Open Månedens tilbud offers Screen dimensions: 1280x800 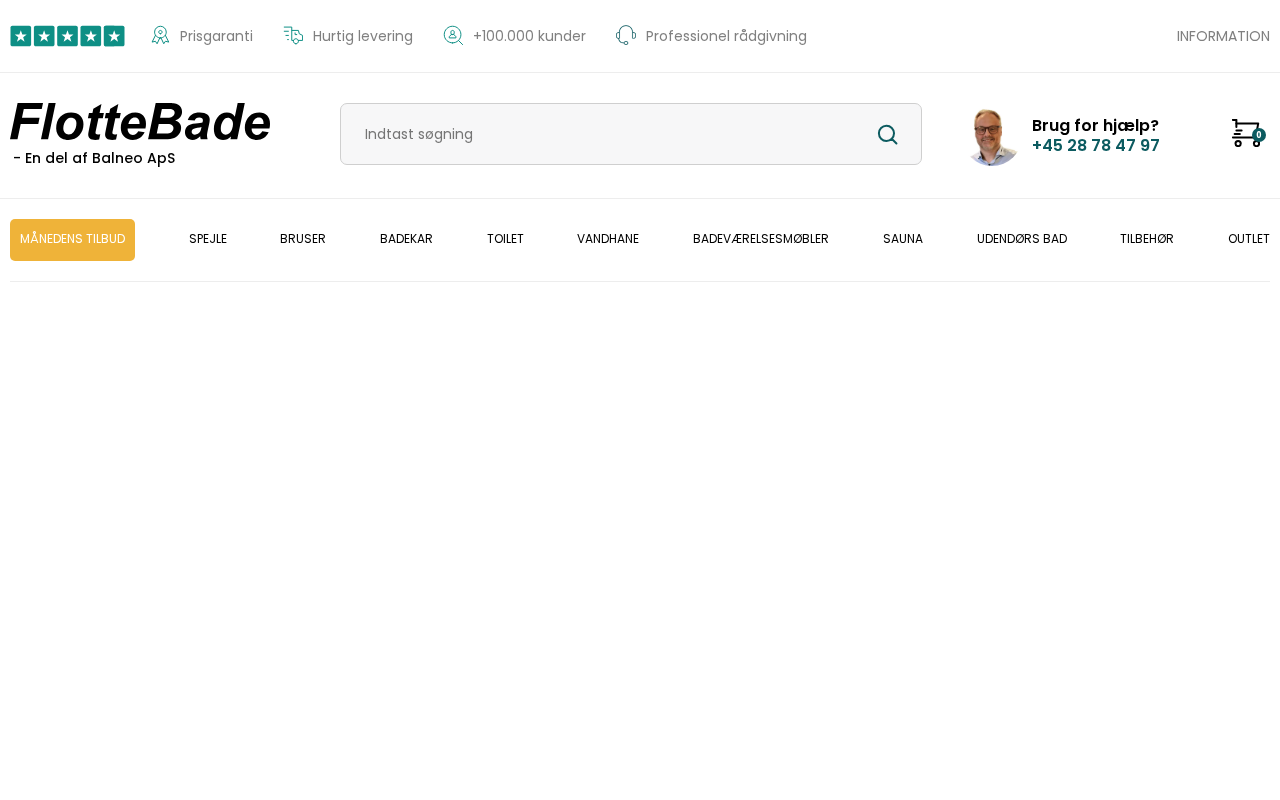72,240
